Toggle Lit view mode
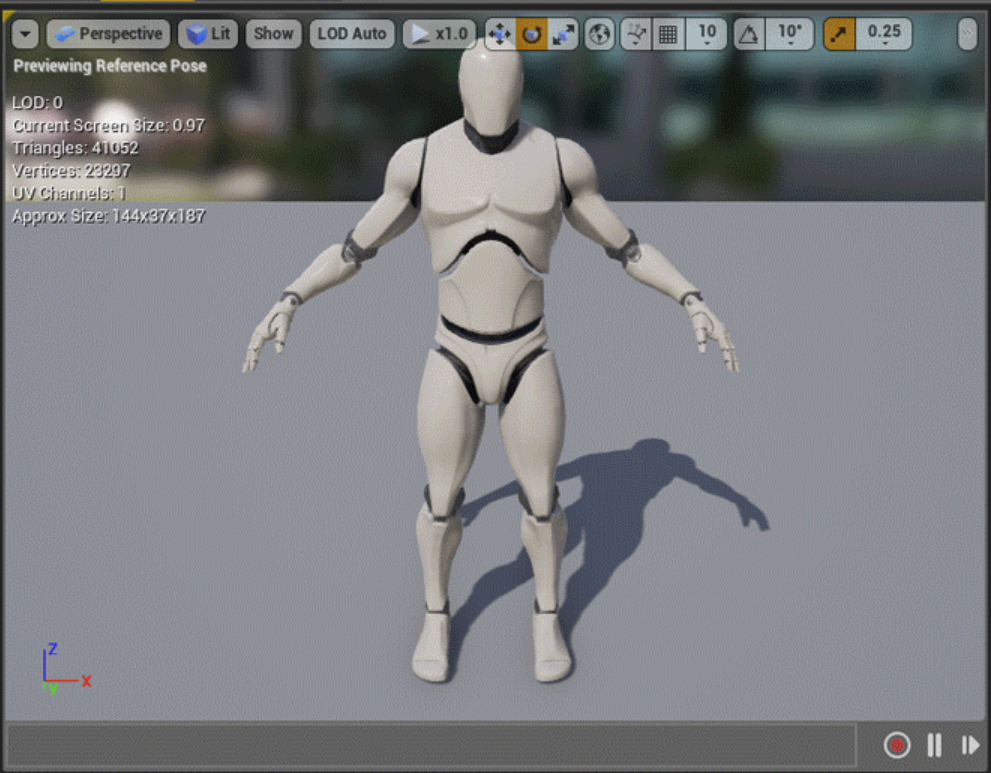 tap(208, 33)
